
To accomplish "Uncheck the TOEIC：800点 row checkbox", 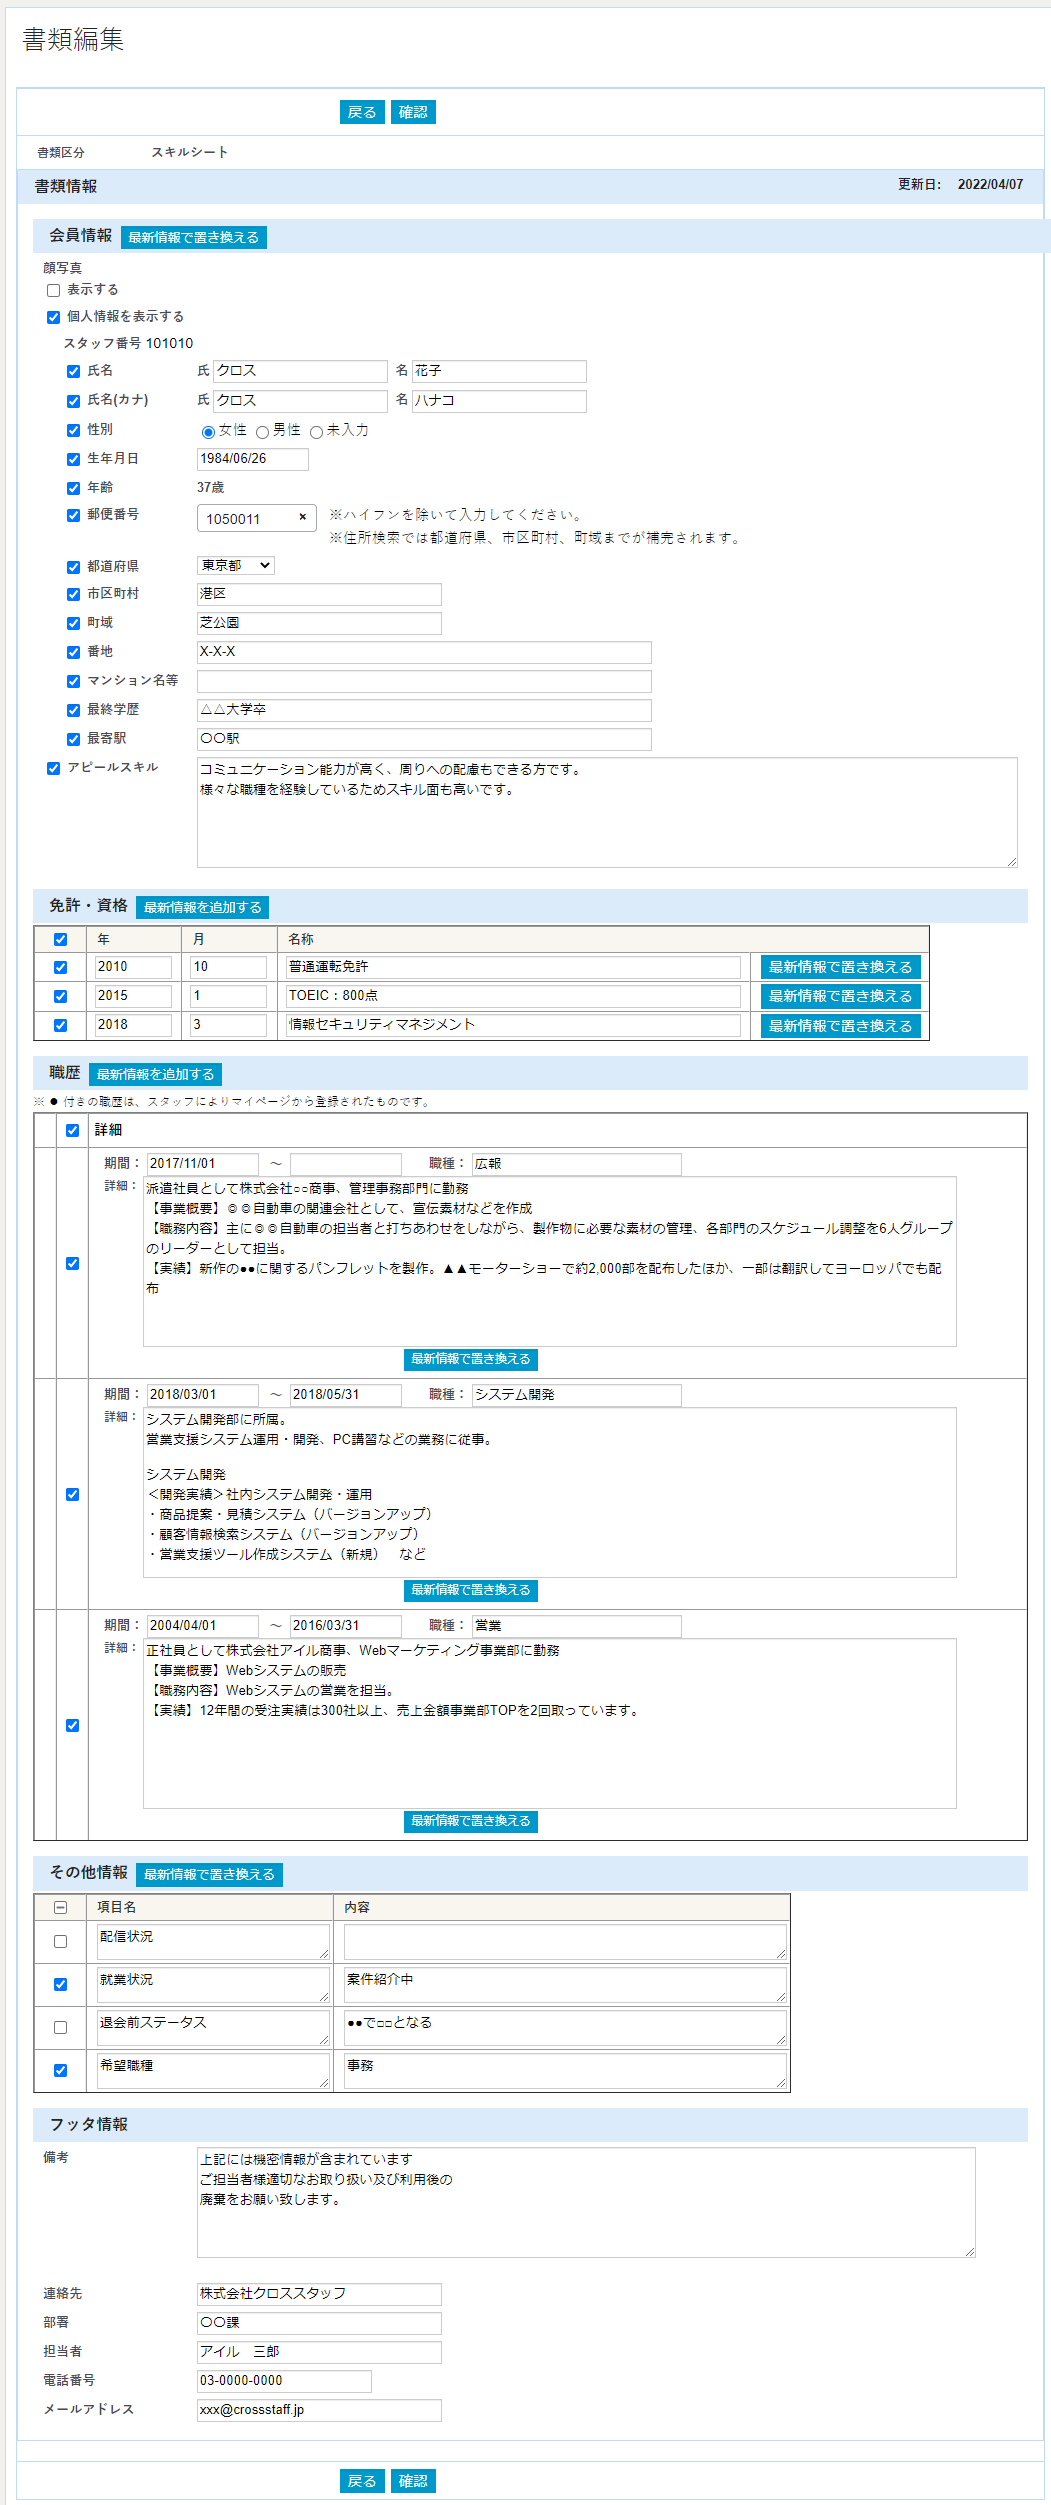I will click(x=60, y=996).
